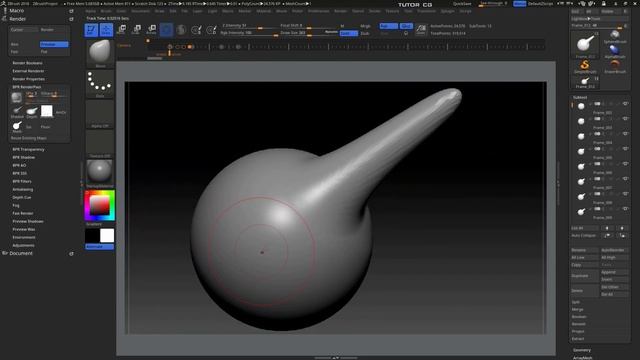Toggle visibility eye of Frame_008 subtool
640x360 pixels.
[x=625, y=193]
